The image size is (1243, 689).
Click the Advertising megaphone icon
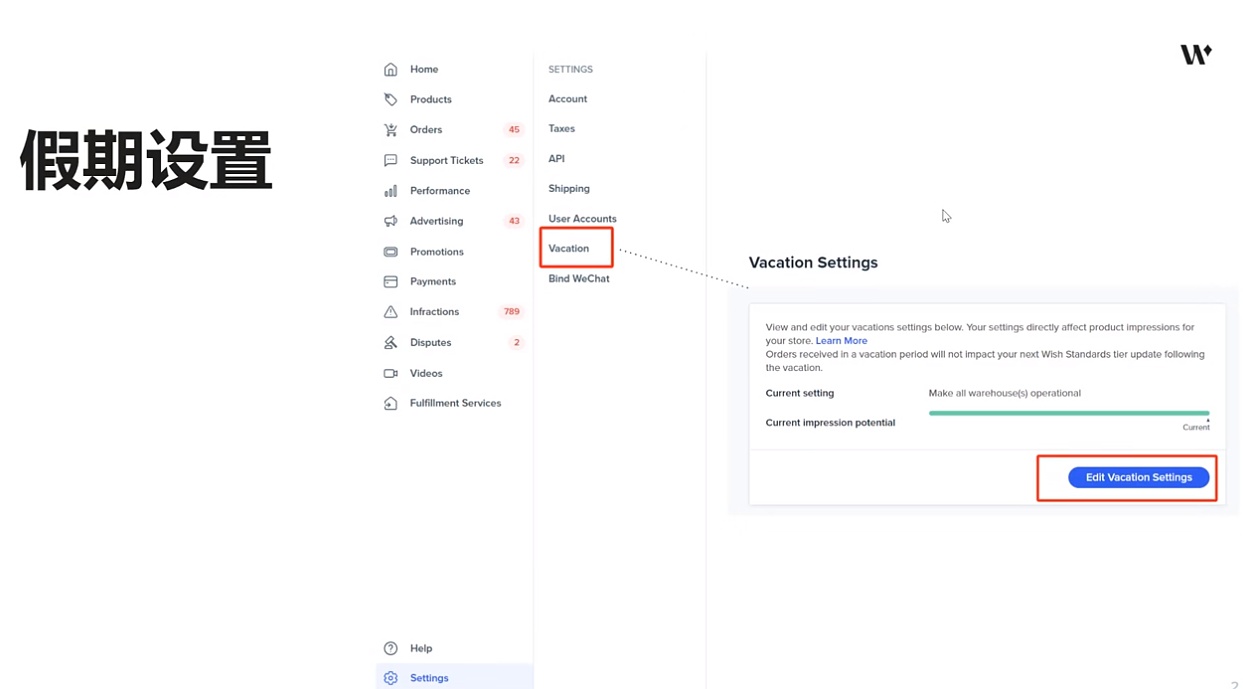click(x=391, y=221)
